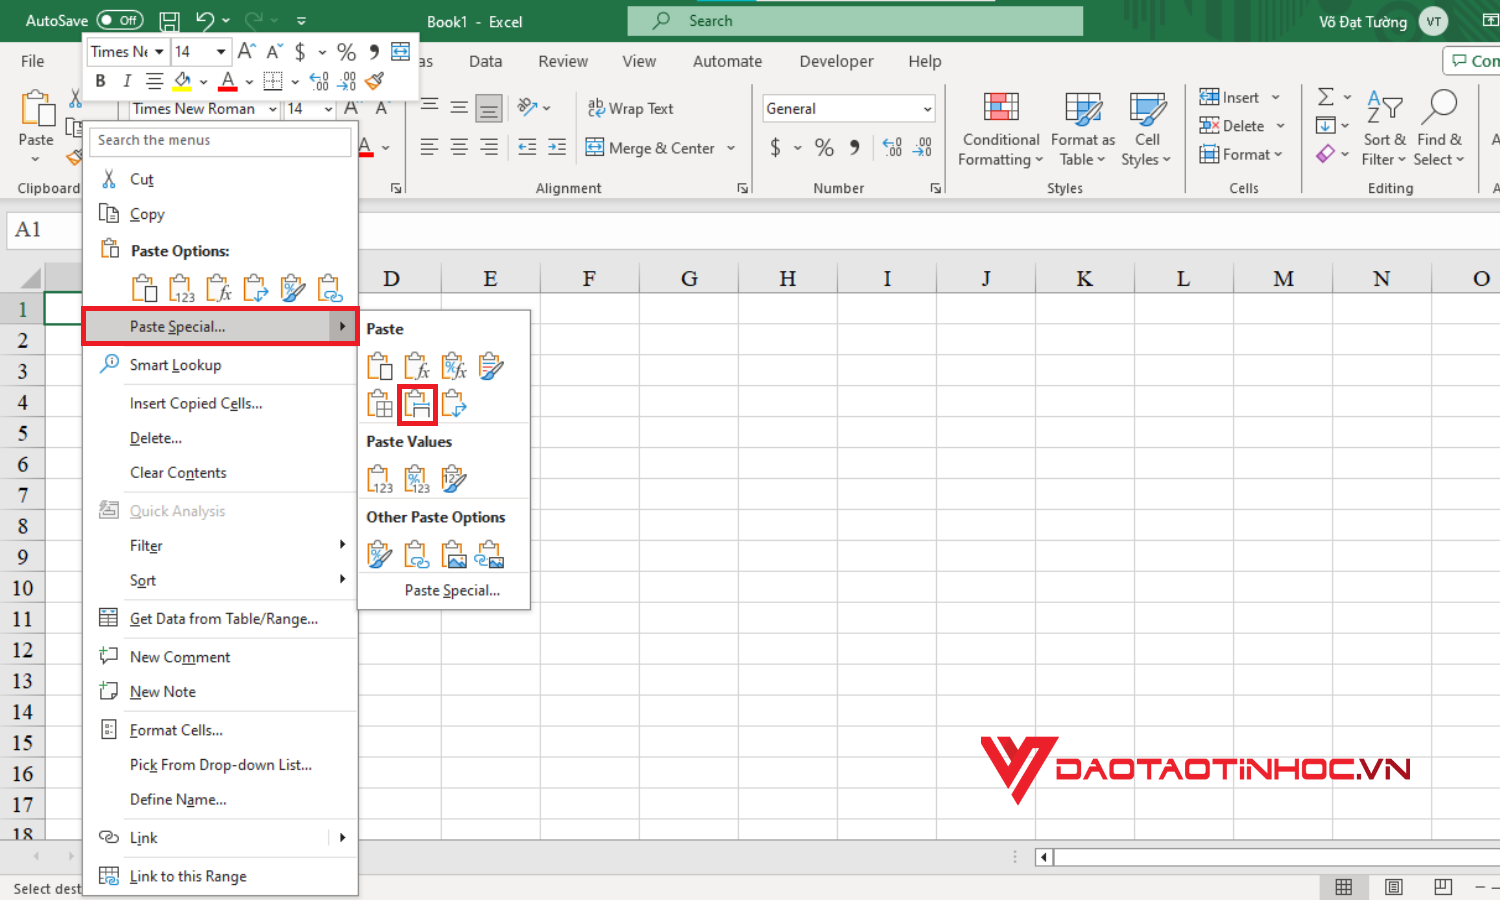Select the Keep Source Column Widths paste icon

coord(417,403)
